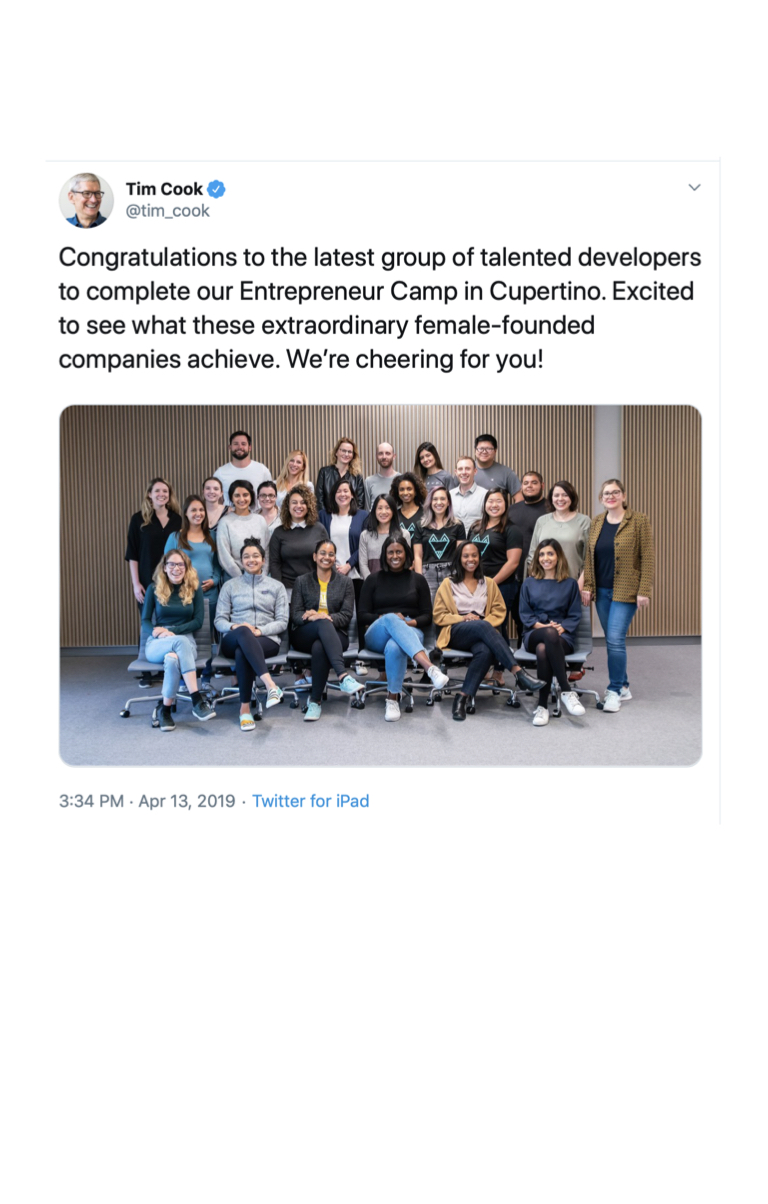768x1204 pixels.
Task: Click the blue verified badge
Action: (216, 189)
